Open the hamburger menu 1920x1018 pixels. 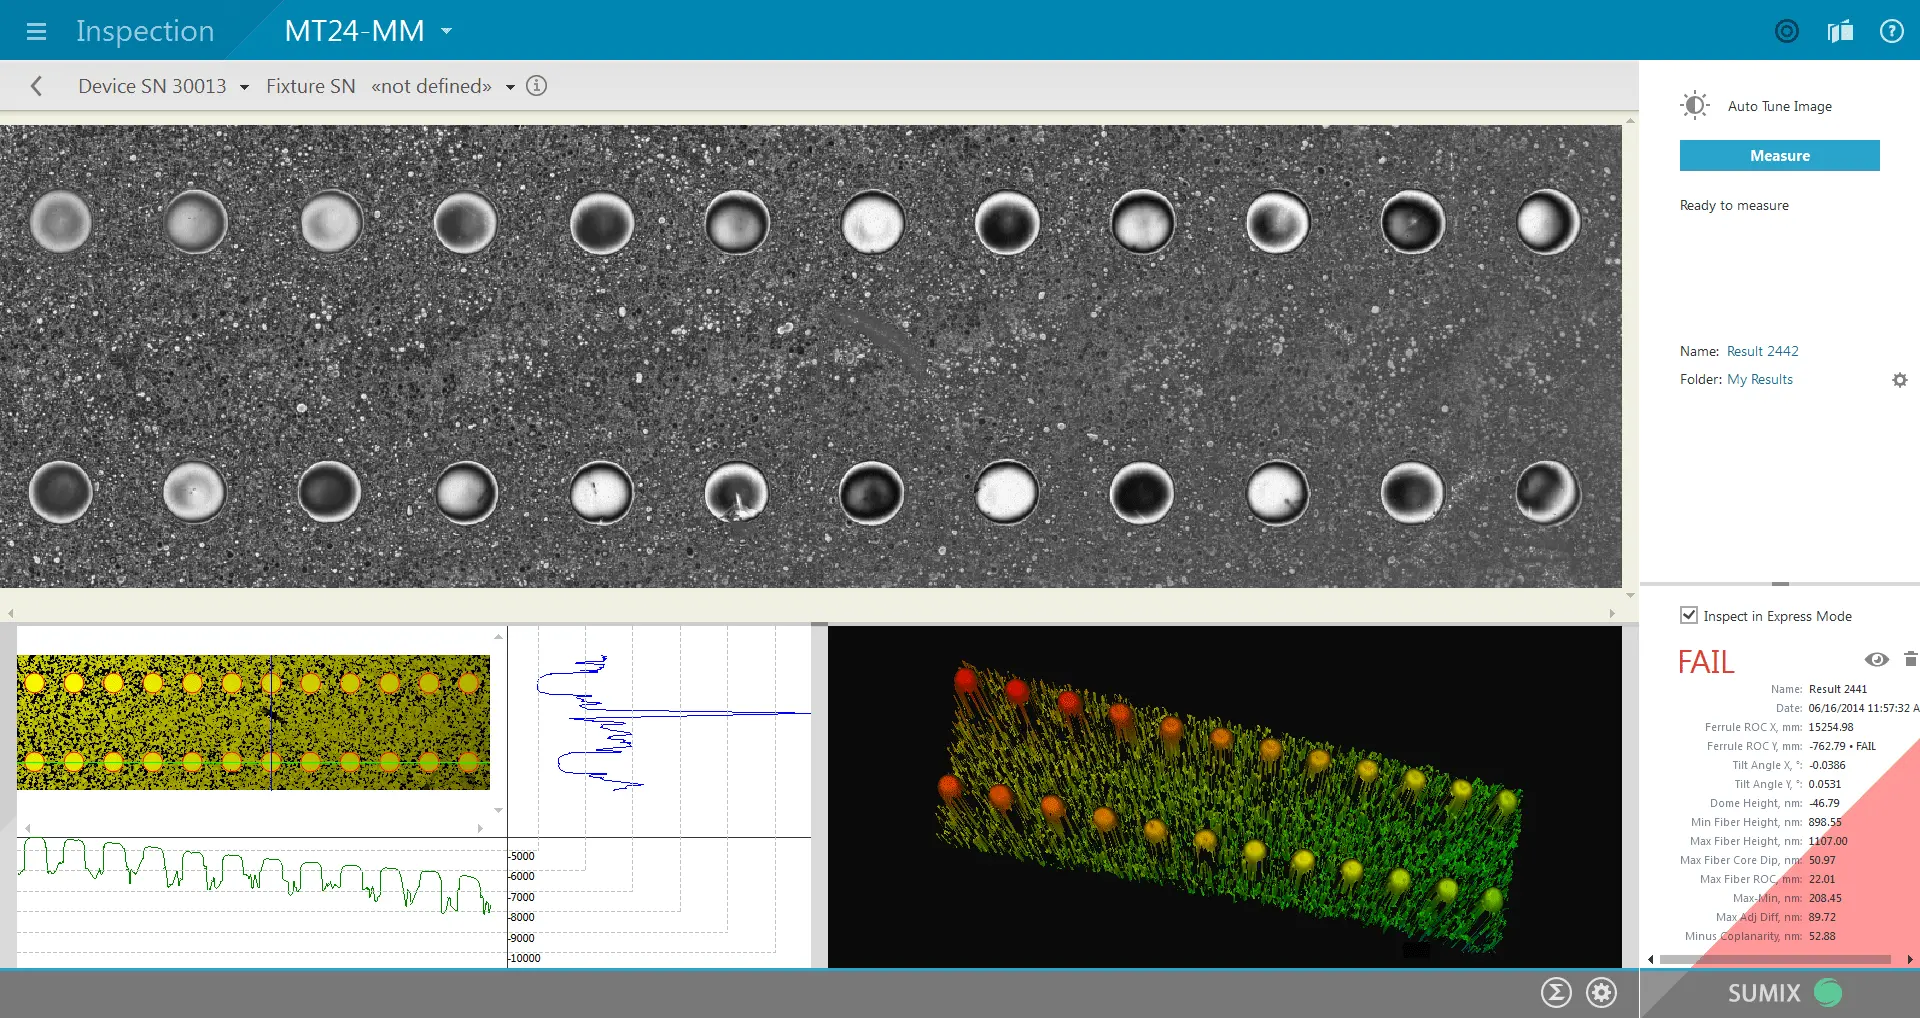click(37, 31)
